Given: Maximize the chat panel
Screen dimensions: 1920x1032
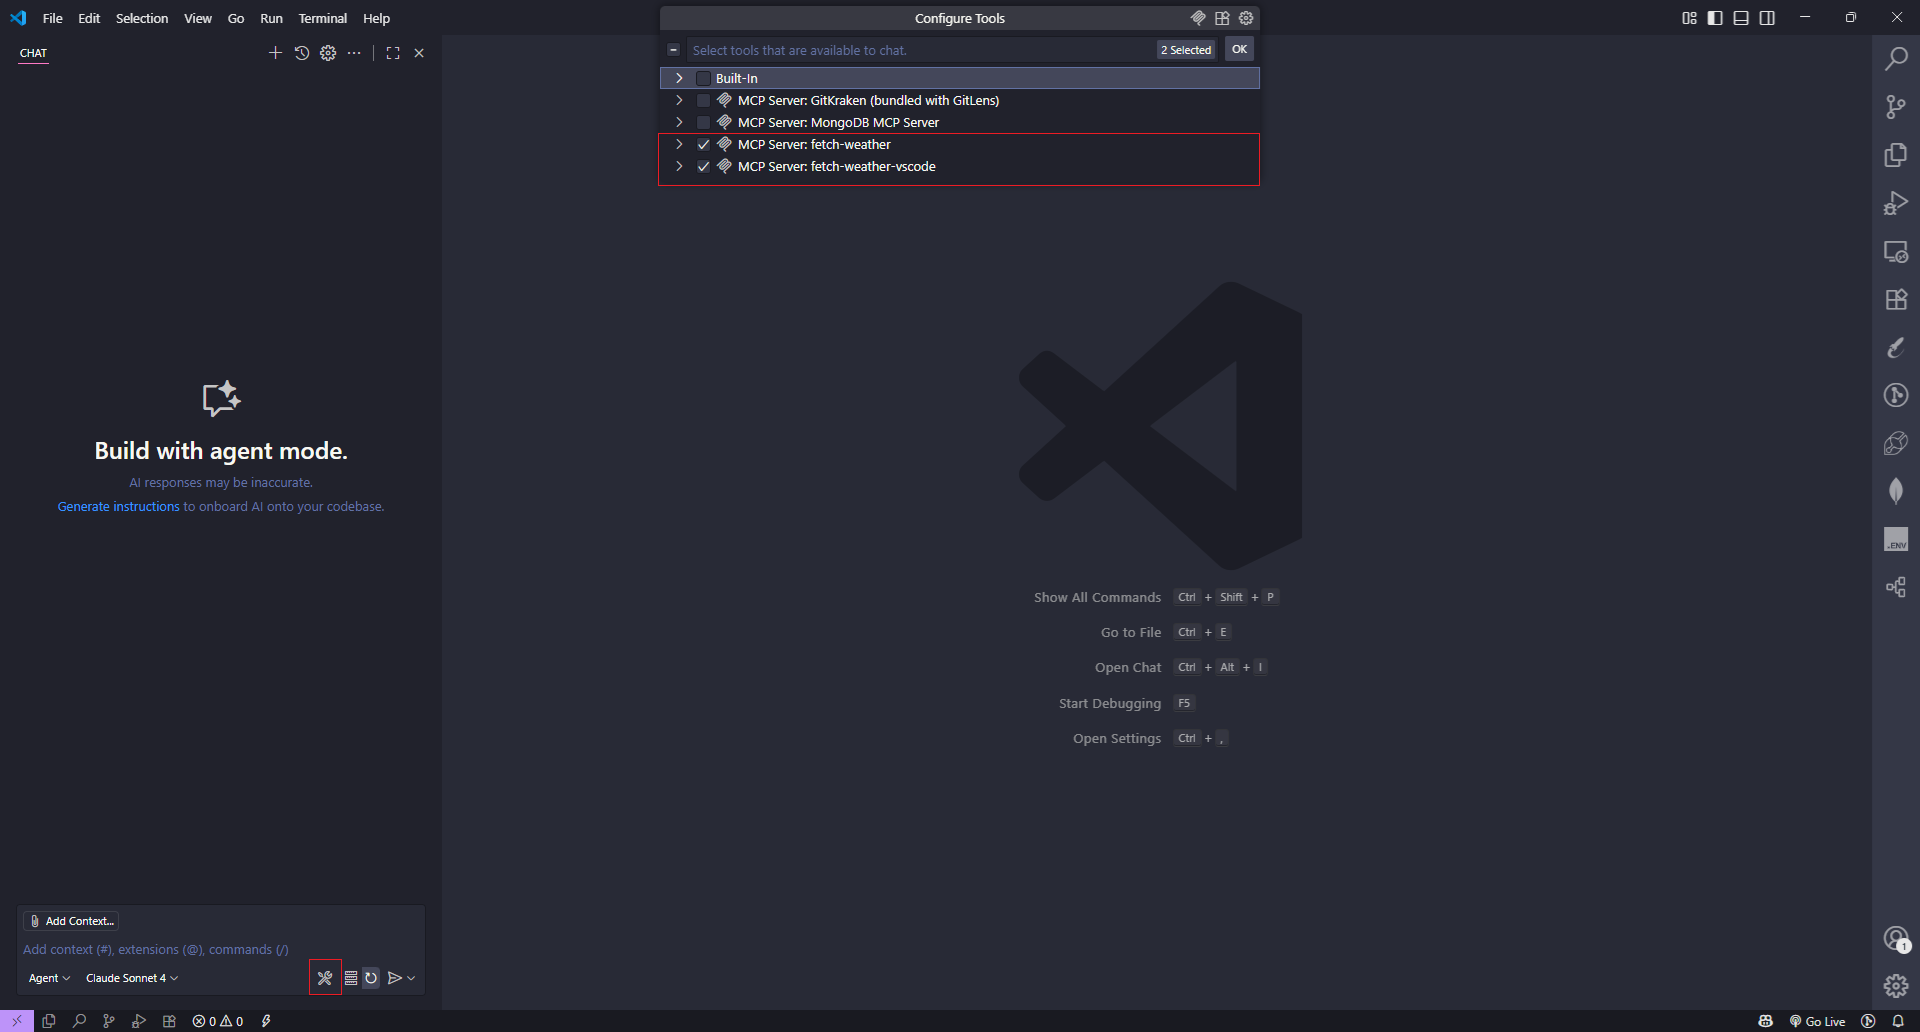Looking at the screenshot, I should click(393, 53).
